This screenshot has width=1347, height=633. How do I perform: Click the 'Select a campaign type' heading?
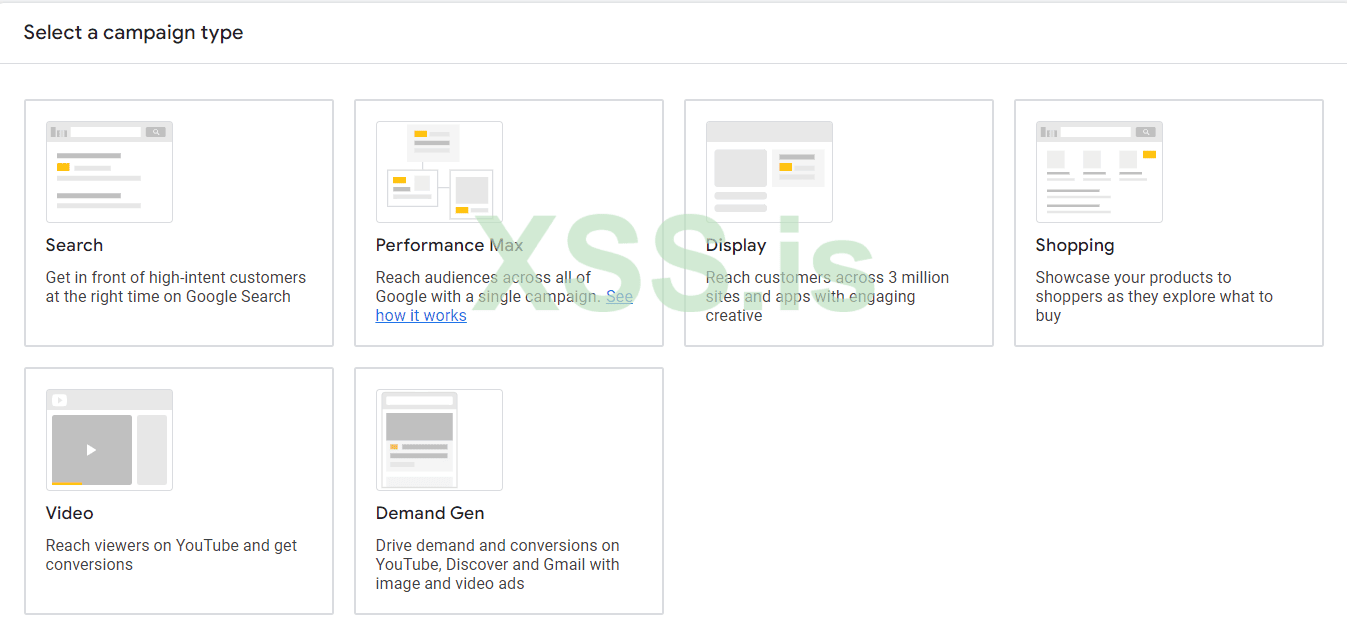point(133,33)
